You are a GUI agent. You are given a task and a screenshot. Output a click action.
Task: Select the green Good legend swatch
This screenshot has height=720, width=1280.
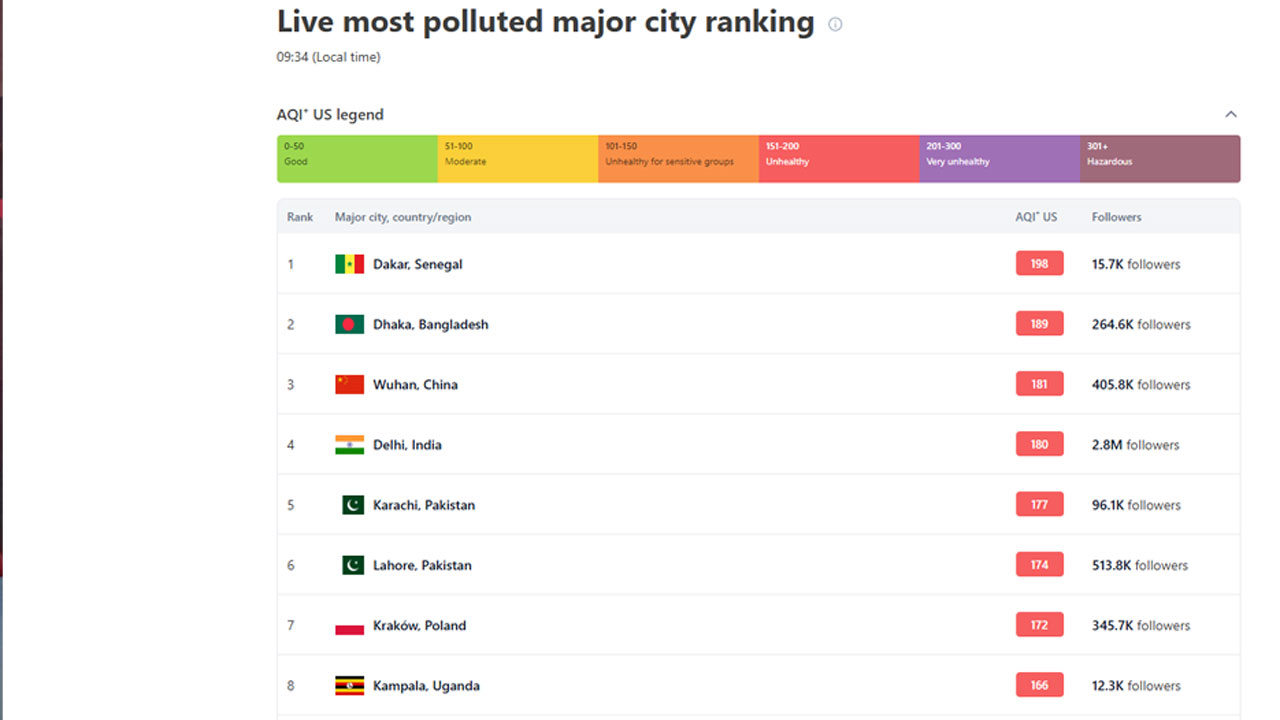point(357,159)
